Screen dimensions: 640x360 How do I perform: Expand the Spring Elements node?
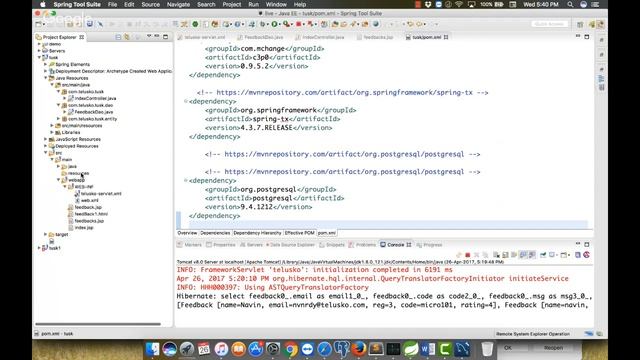pyautogui.click(x=46, y=64)
